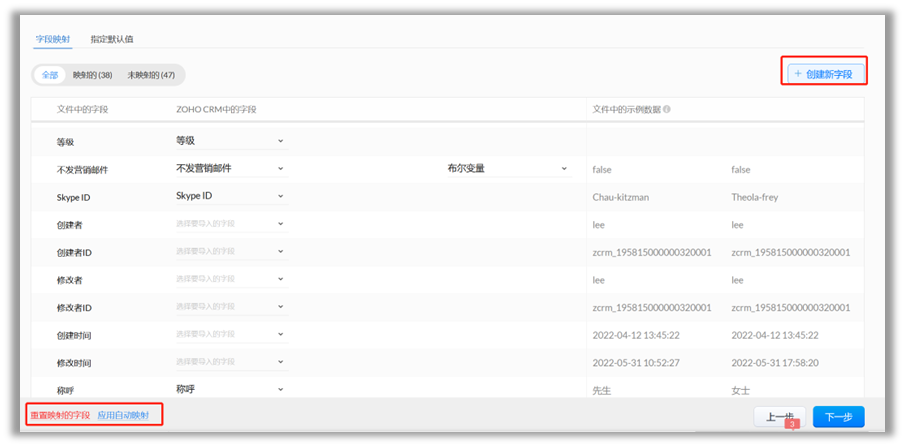
Task: Pick a field for 创建时间 row
Action: coord(230,334)
